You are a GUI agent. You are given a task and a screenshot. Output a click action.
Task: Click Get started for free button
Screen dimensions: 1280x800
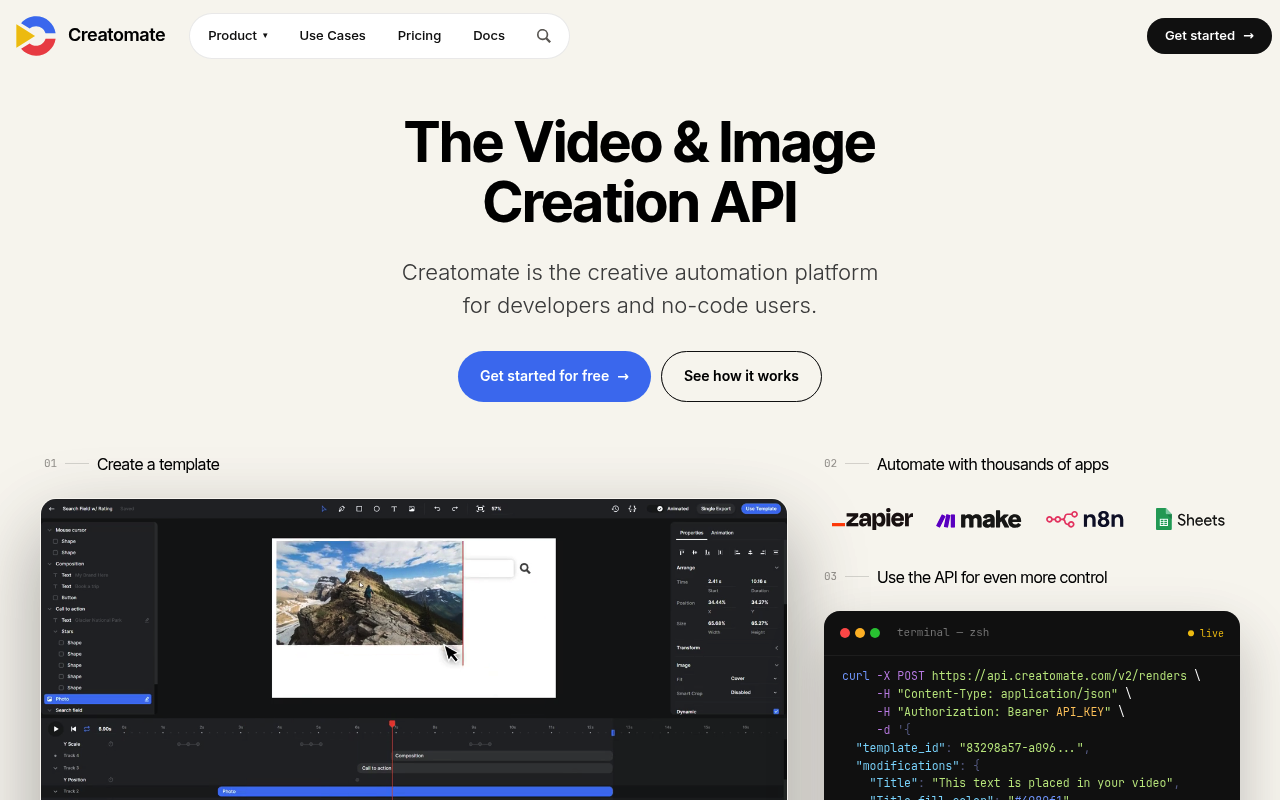pos(554,376)
